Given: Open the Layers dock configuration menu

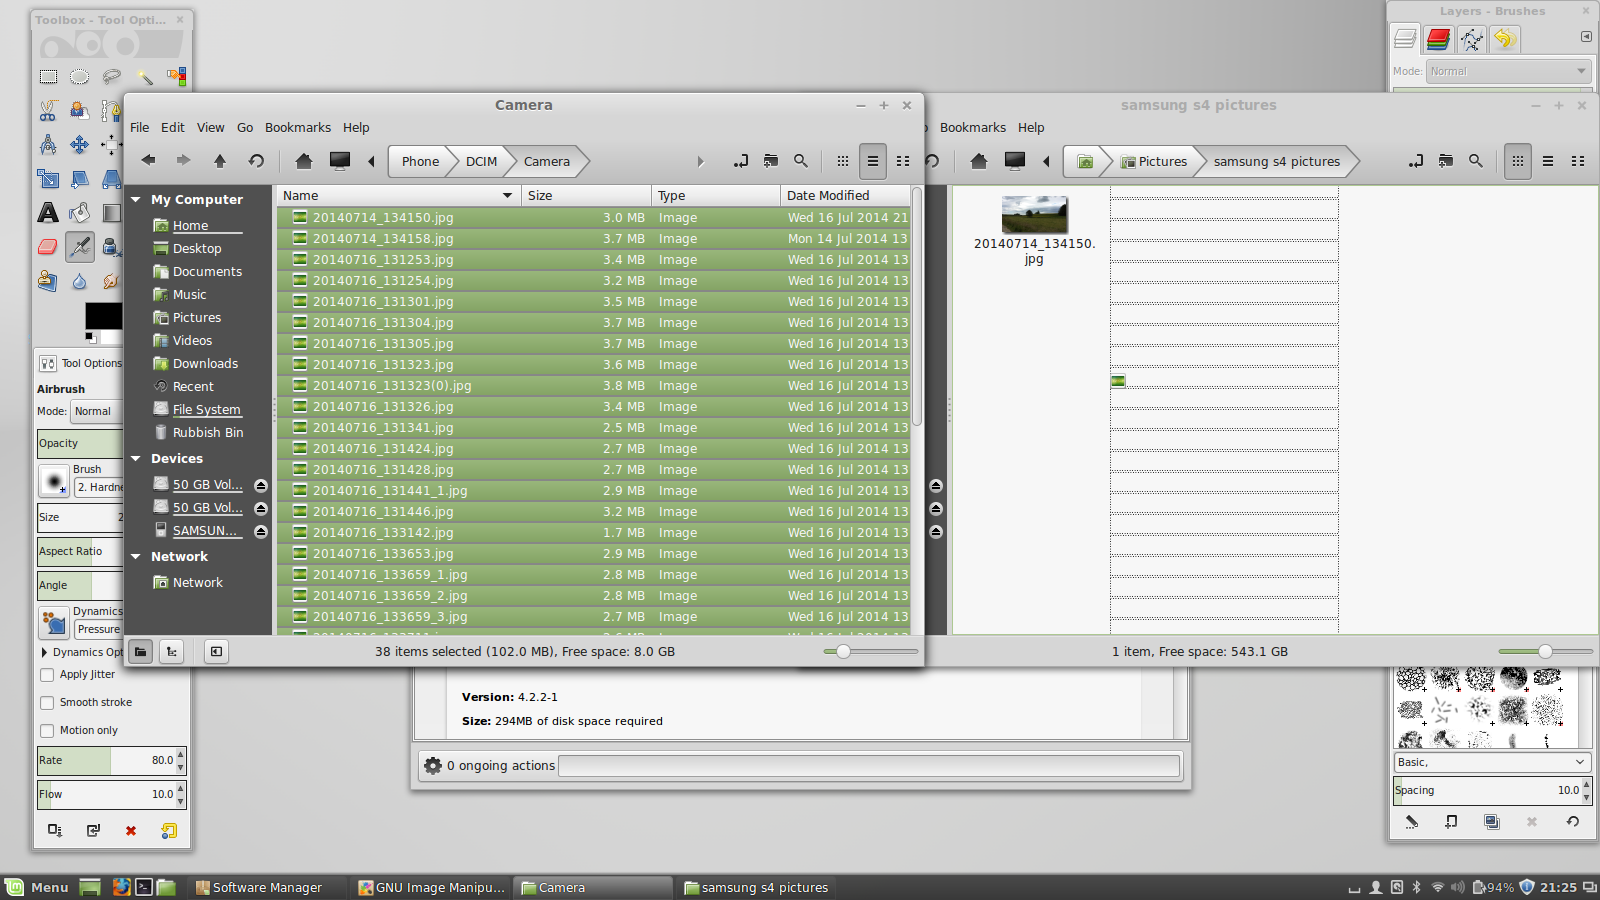Looking at the screenshot, I should click(x=1586, y=37).
